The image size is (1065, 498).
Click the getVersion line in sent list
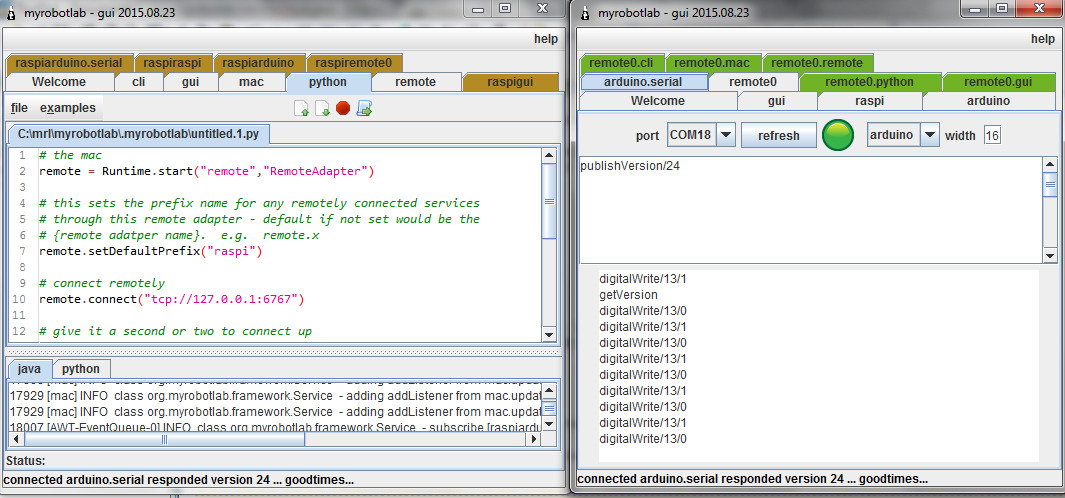pyautogui.click(x=628, y=295)
